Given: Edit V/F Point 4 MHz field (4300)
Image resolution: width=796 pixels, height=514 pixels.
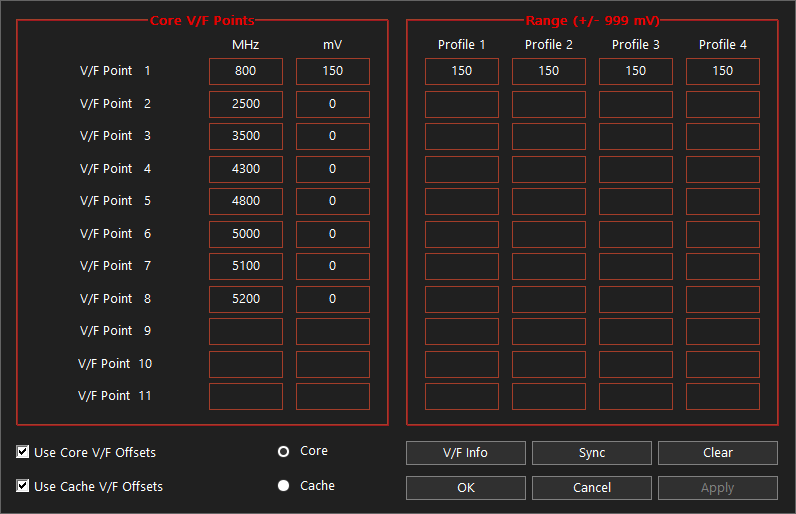Looking at the screenshot, I should [246, 169].
